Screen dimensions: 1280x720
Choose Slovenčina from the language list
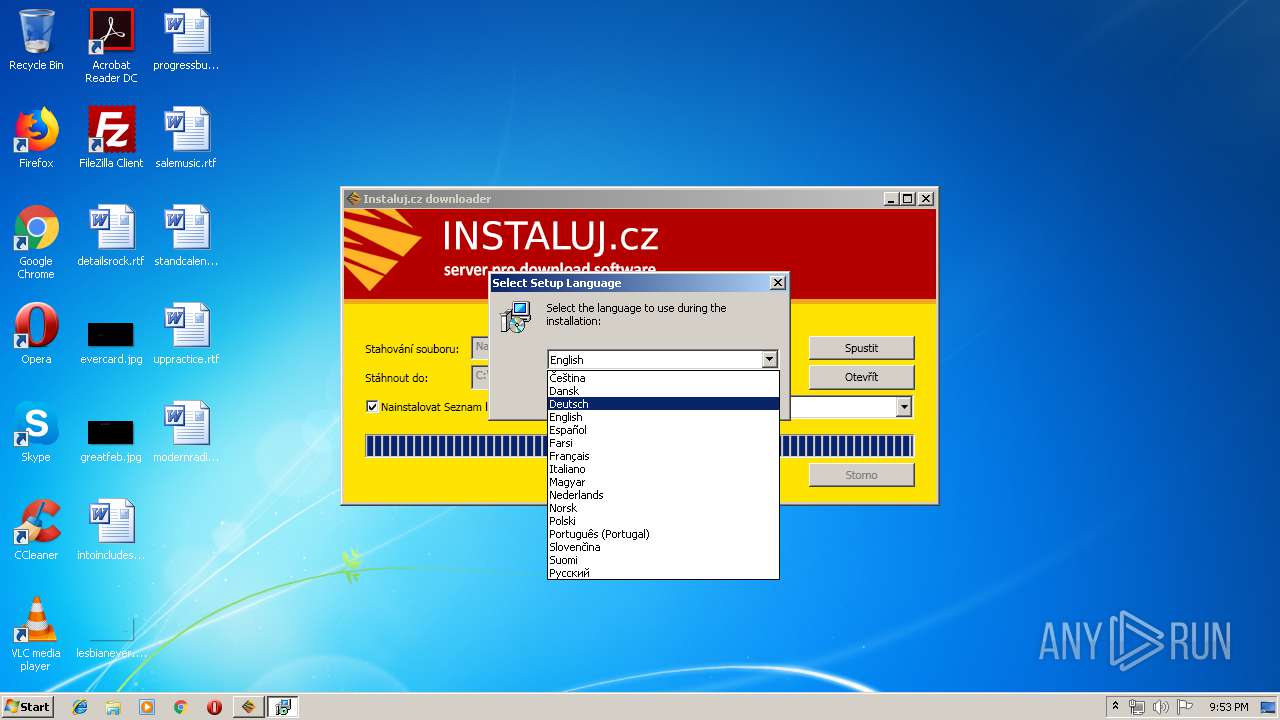pos(663,547)
